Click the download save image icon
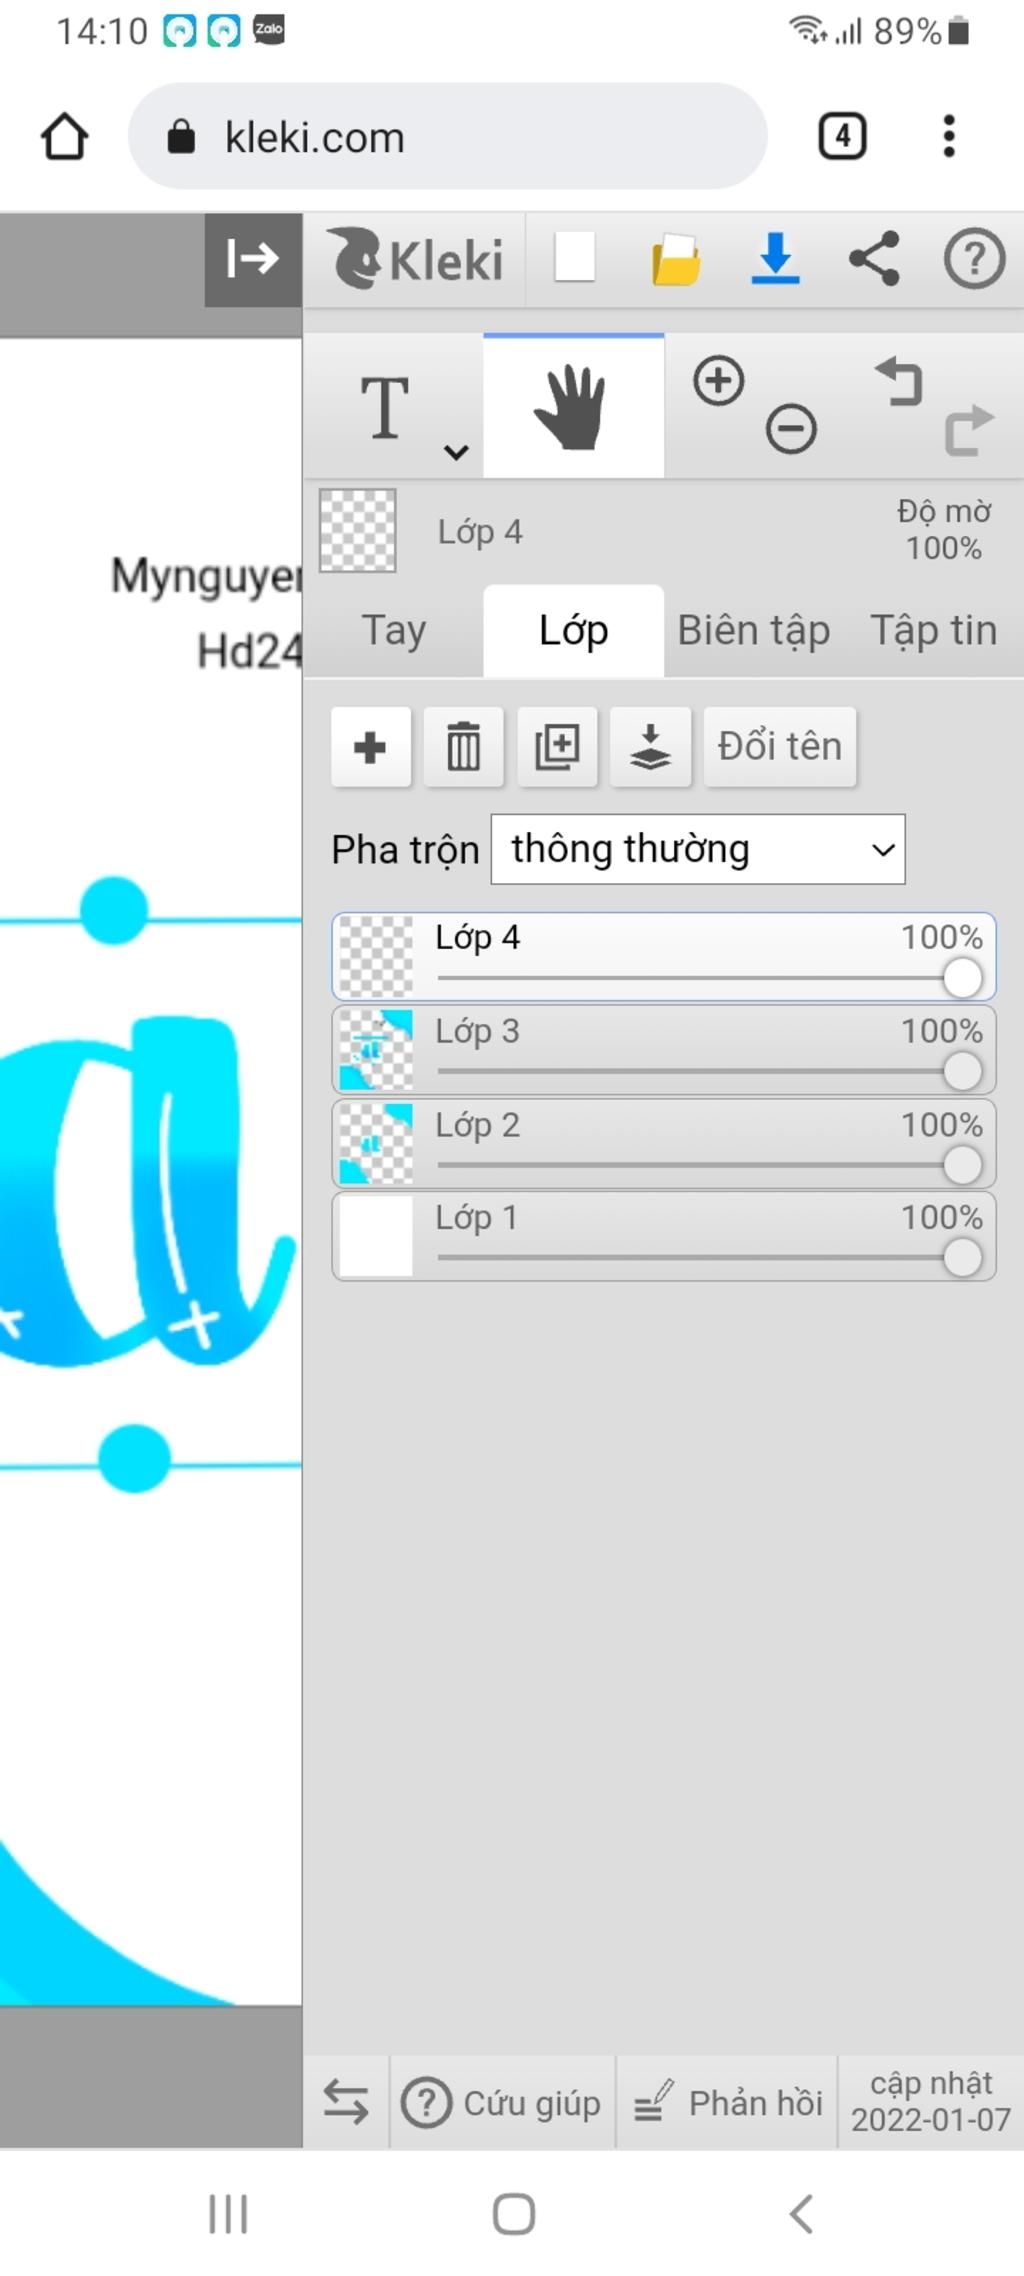 775,259
